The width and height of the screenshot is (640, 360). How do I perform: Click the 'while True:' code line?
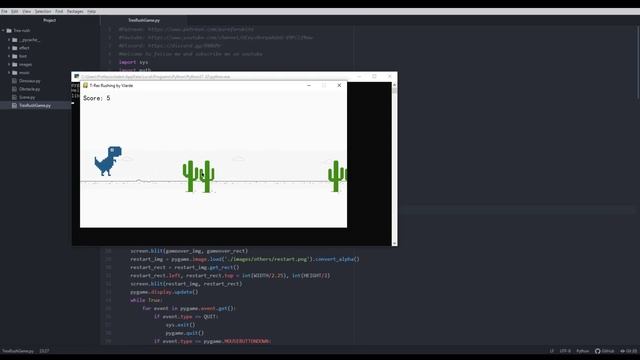point(146,300)
